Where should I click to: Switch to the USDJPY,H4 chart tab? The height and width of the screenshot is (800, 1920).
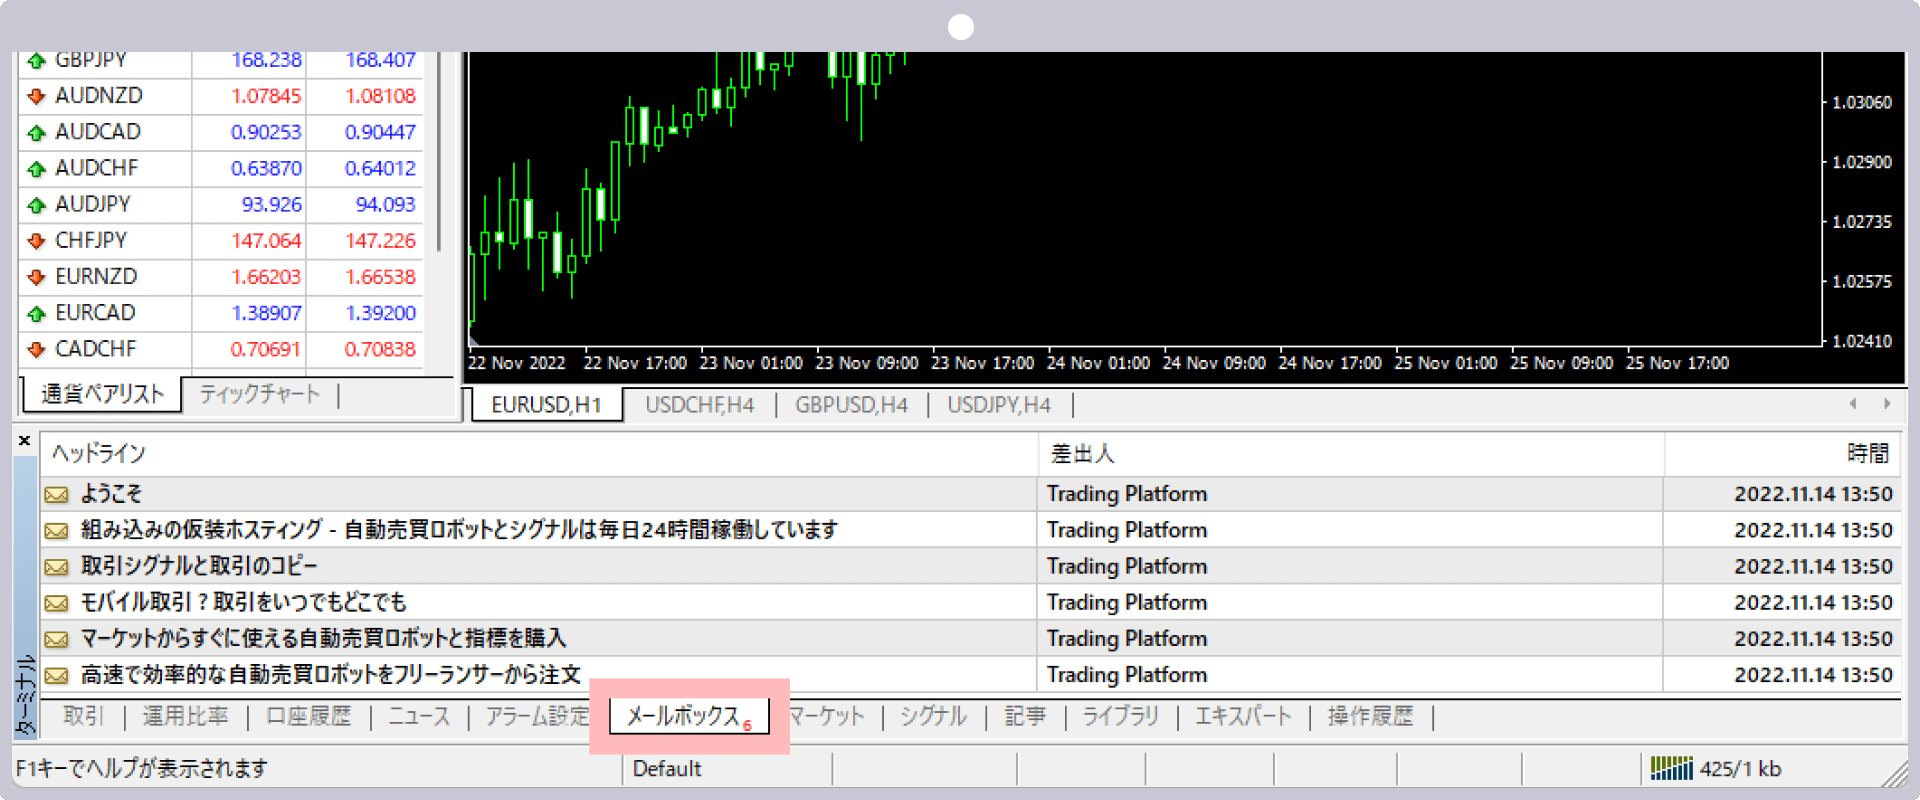999,405
